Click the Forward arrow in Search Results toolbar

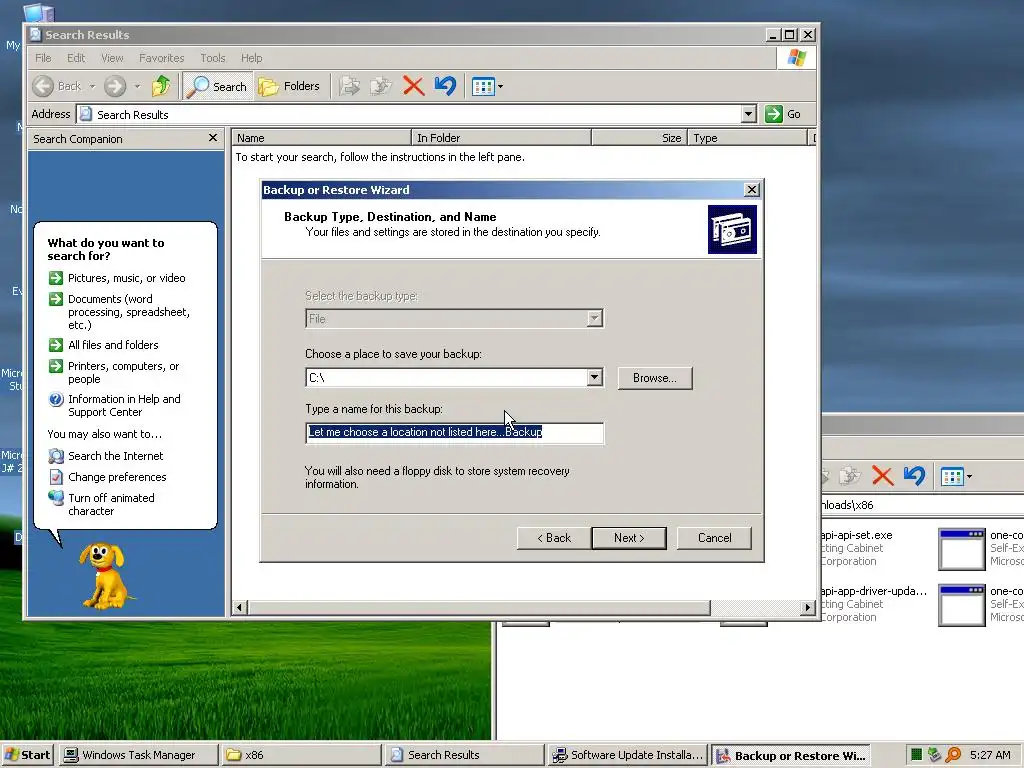pos(115,86)
